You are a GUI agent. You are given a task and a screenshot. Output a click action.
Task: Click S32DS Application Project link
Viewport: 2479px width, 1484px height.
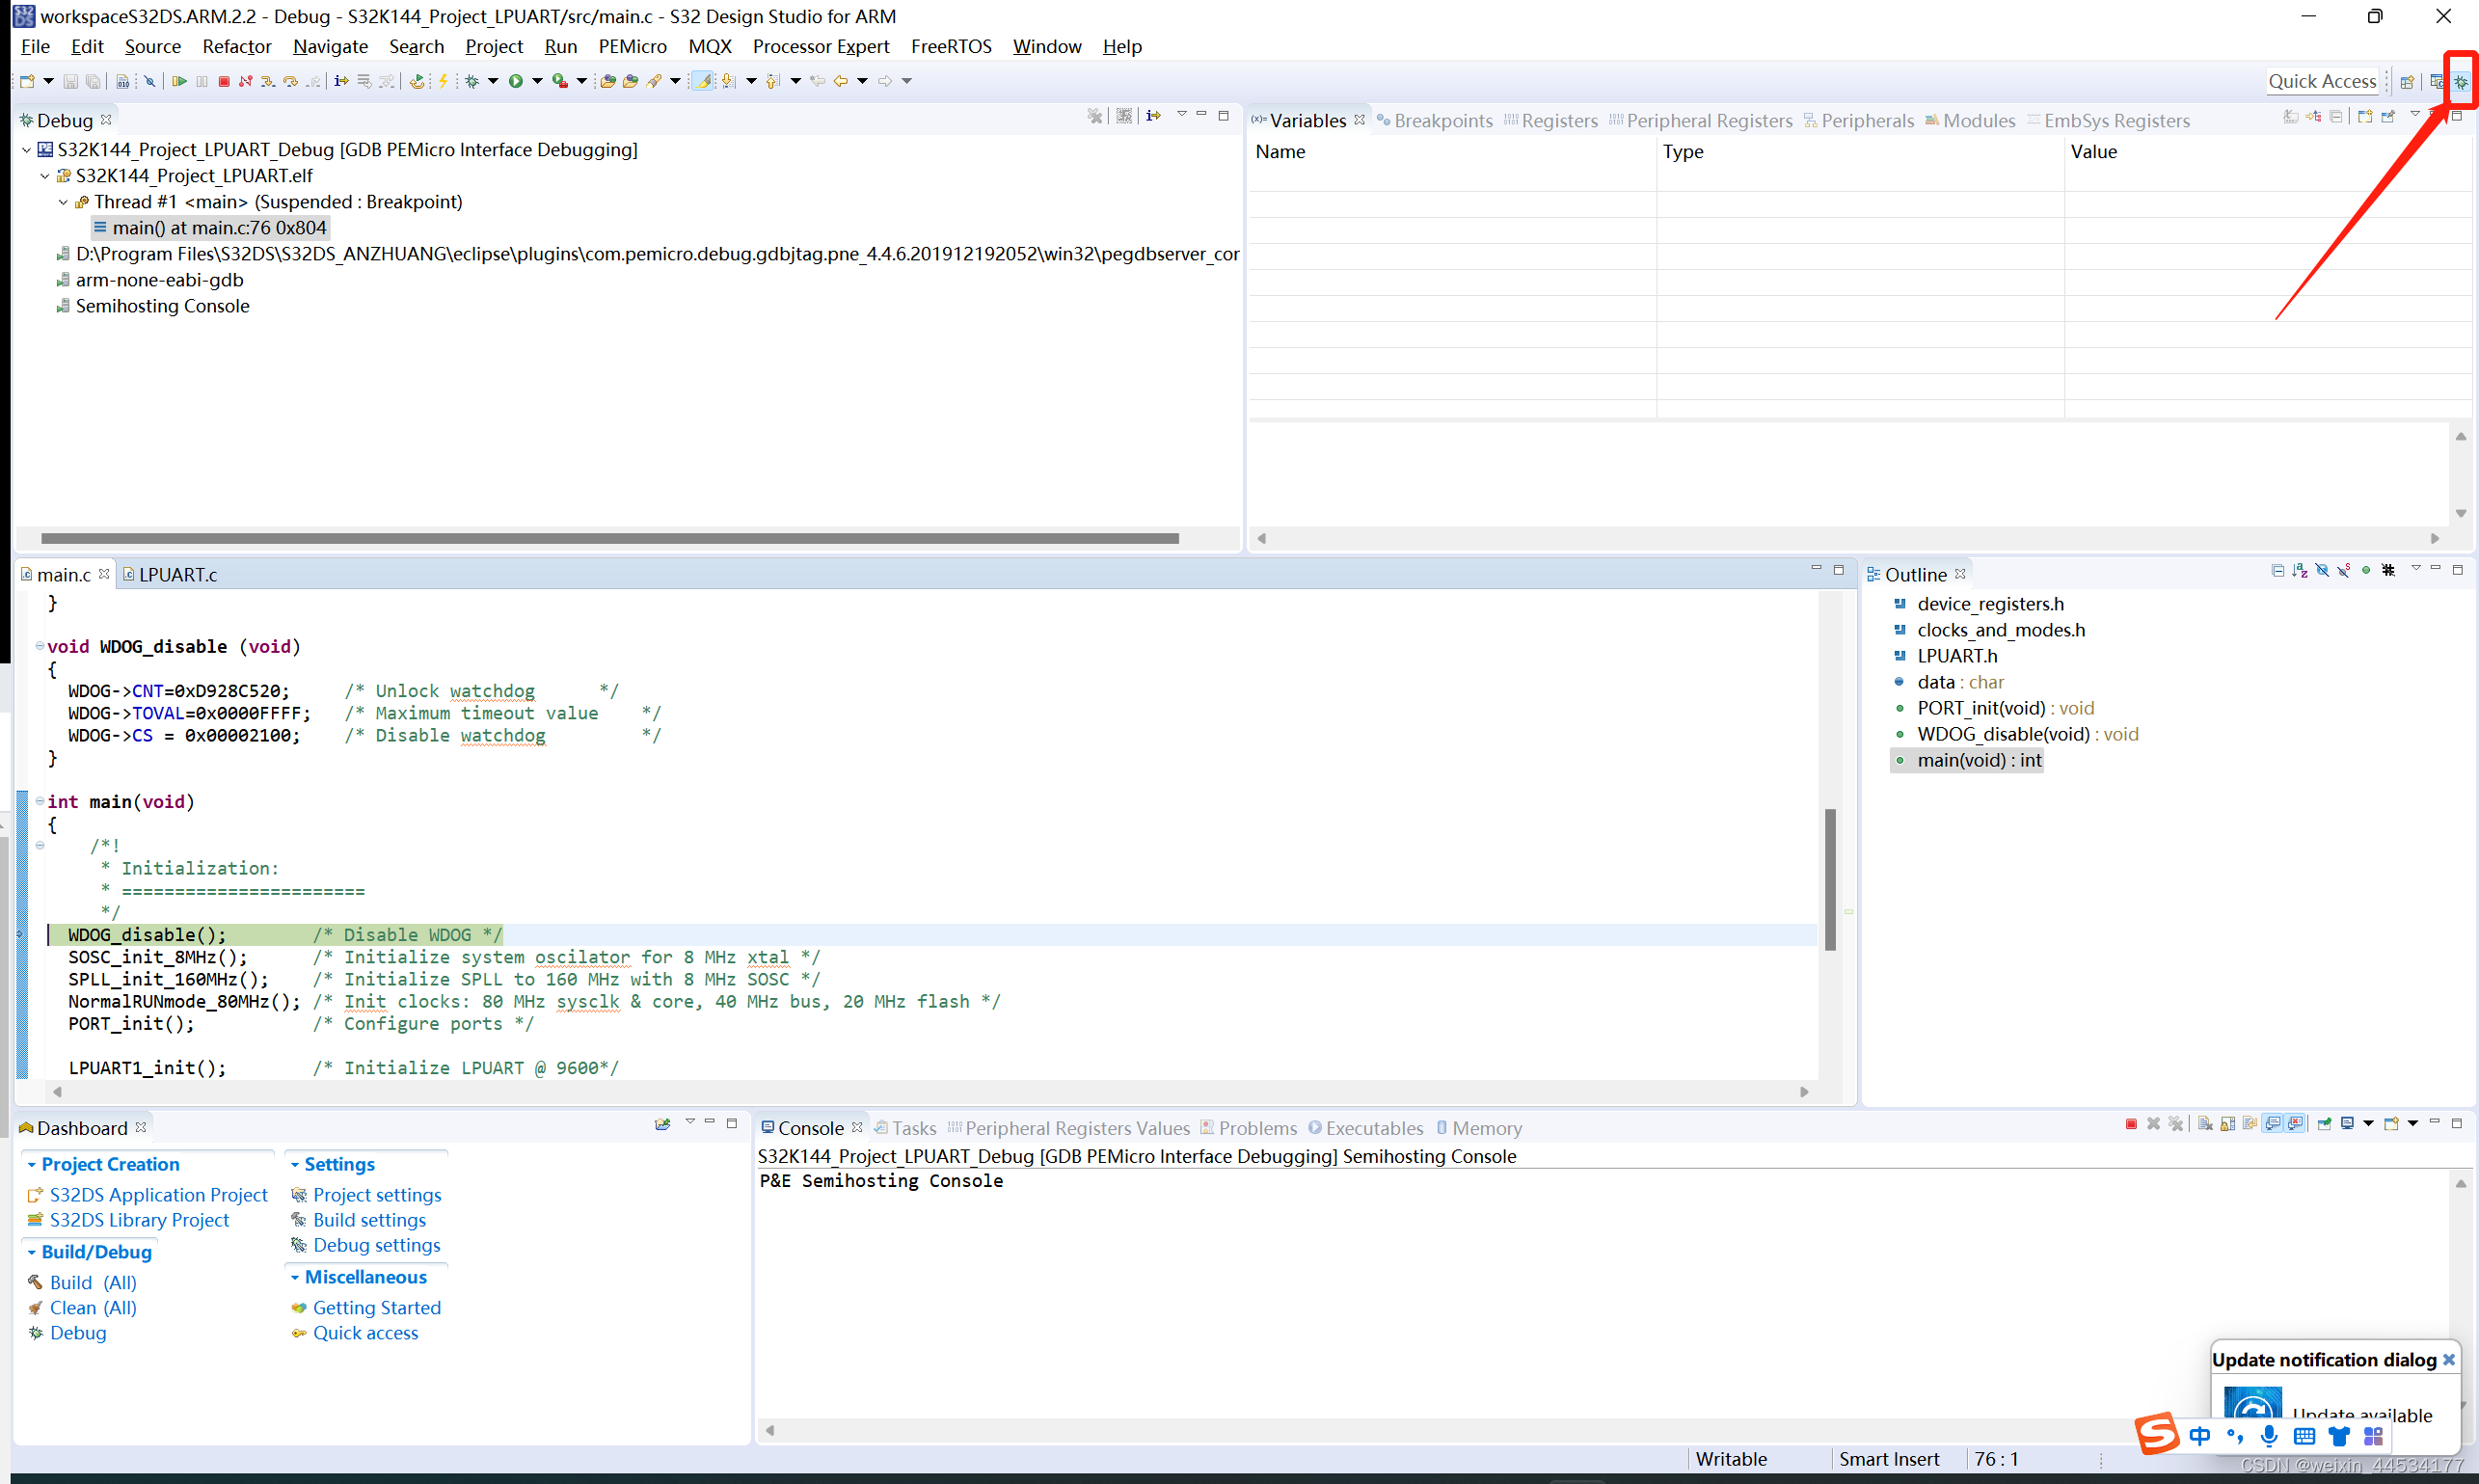coord(158,1195)
